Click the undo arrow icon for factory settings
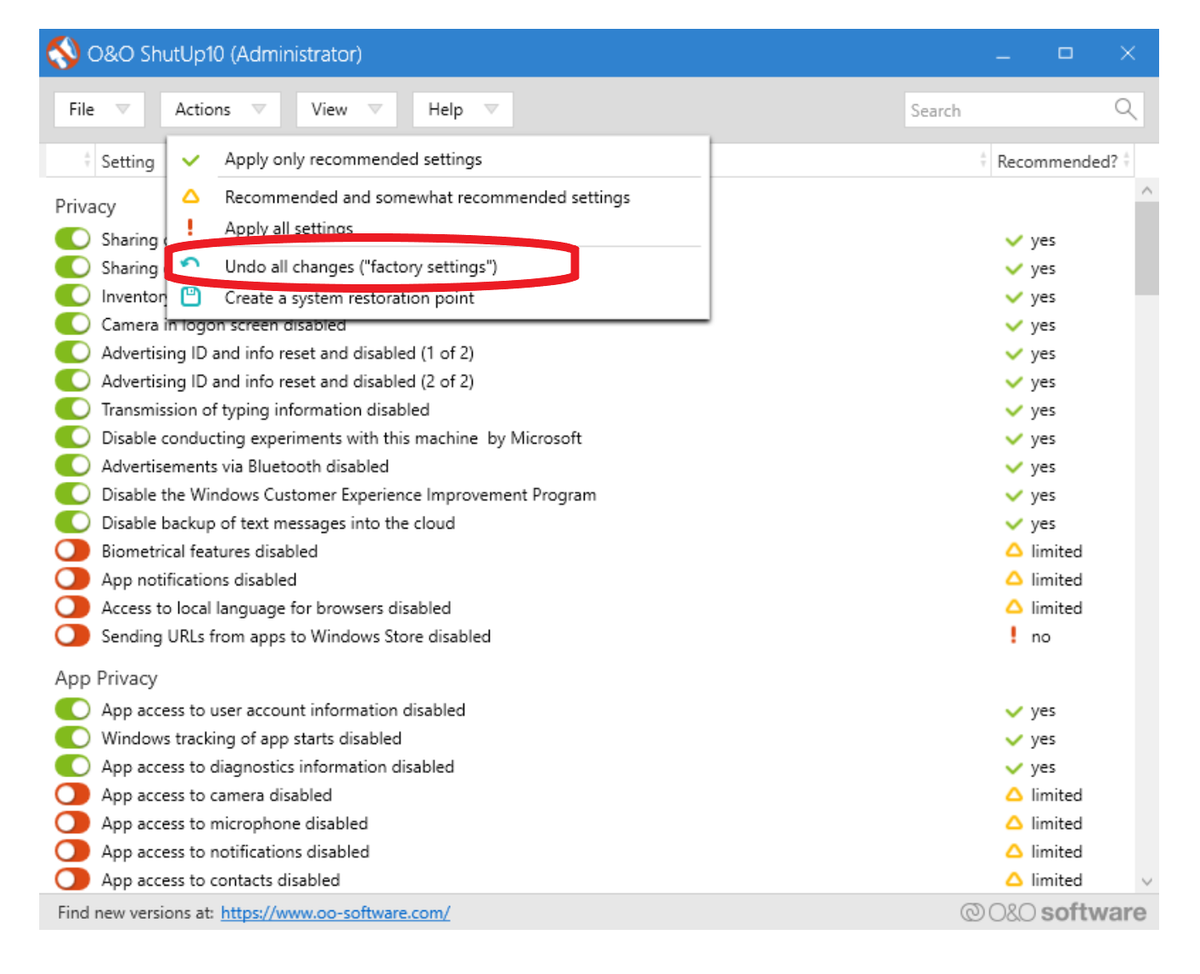Image resolution: width=1200 pixels, height=974 pixels. [191, 266]
